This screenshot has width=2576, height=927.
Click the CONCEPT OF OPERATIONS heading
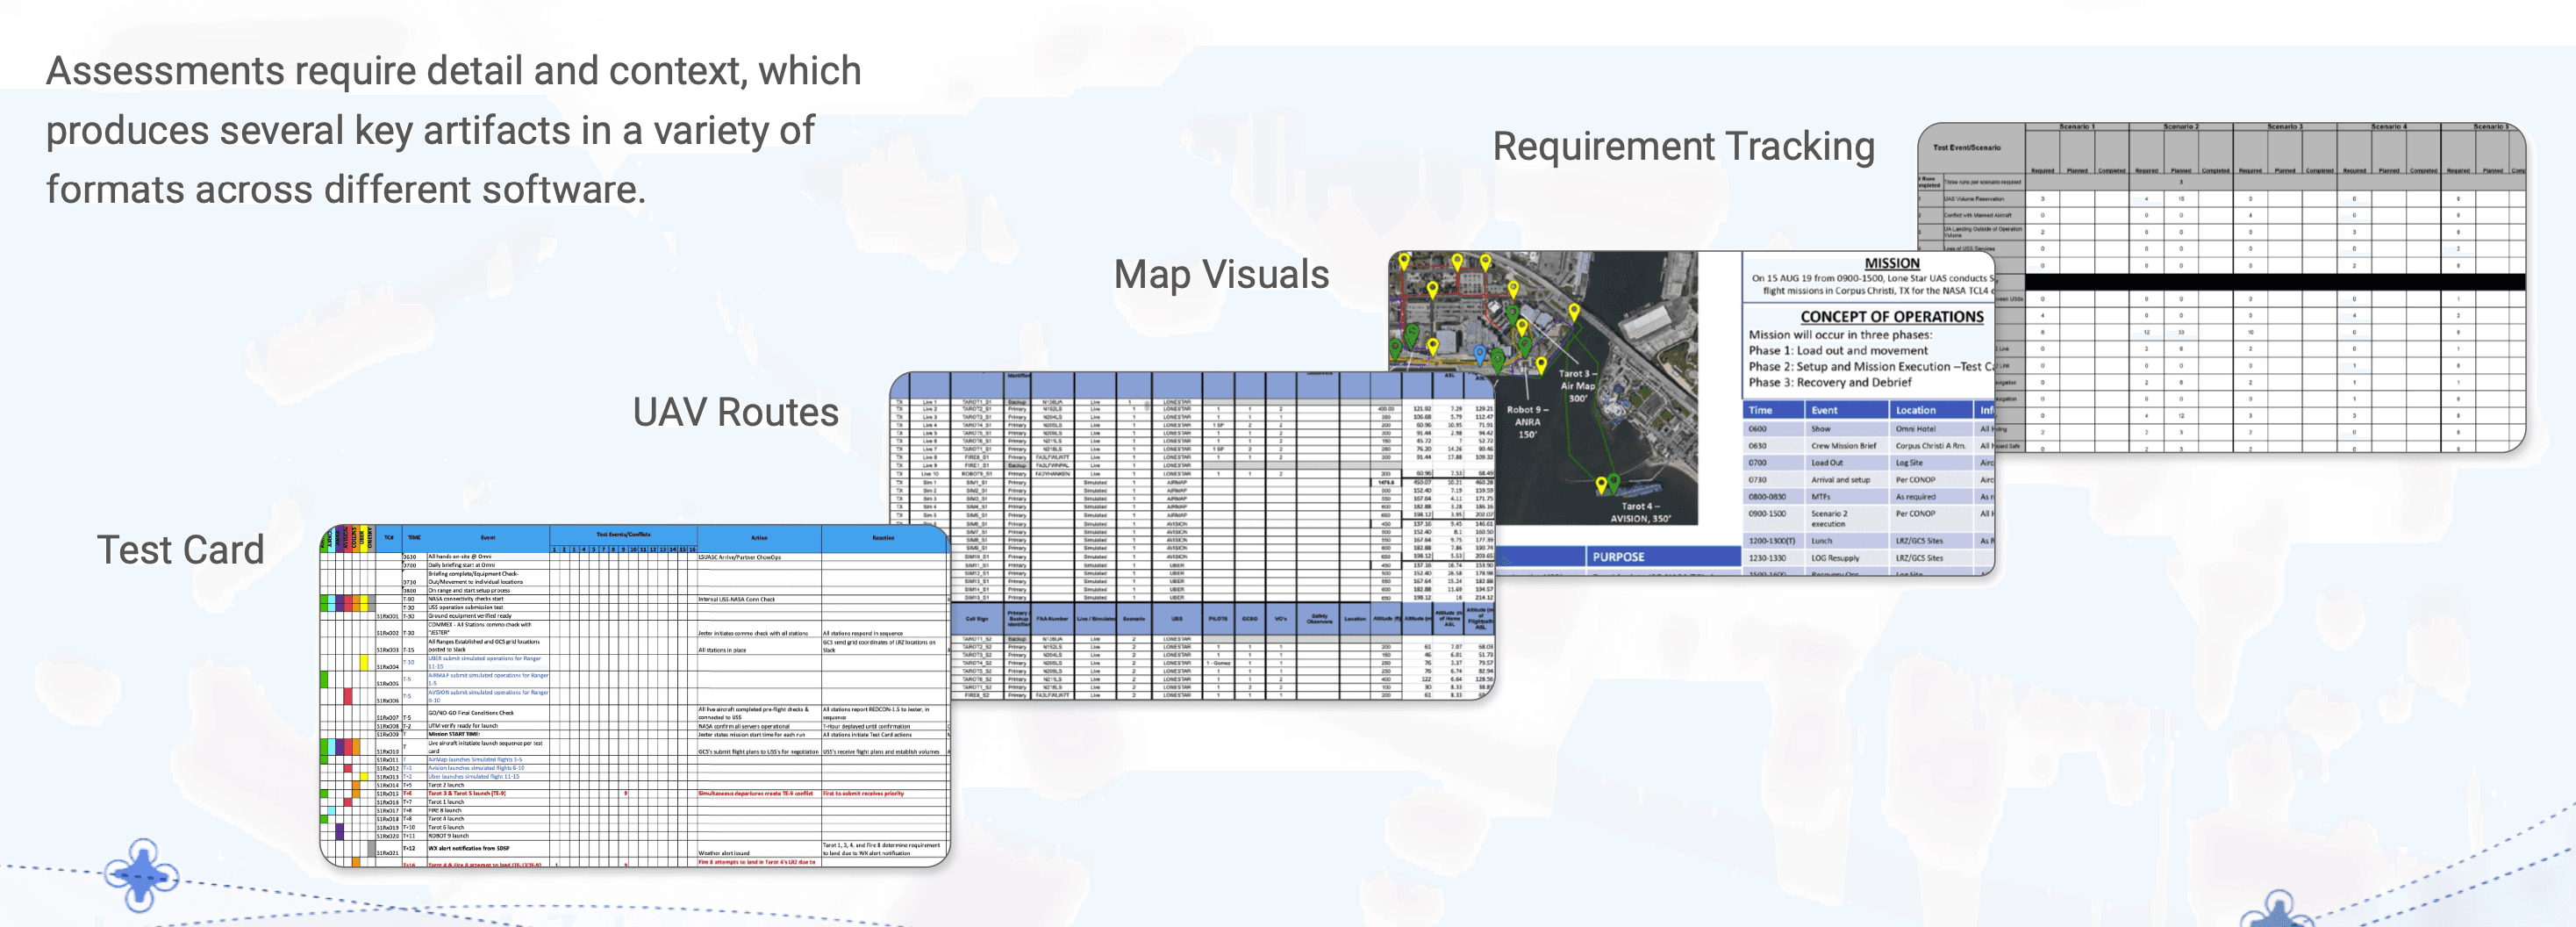point(1892,316)
